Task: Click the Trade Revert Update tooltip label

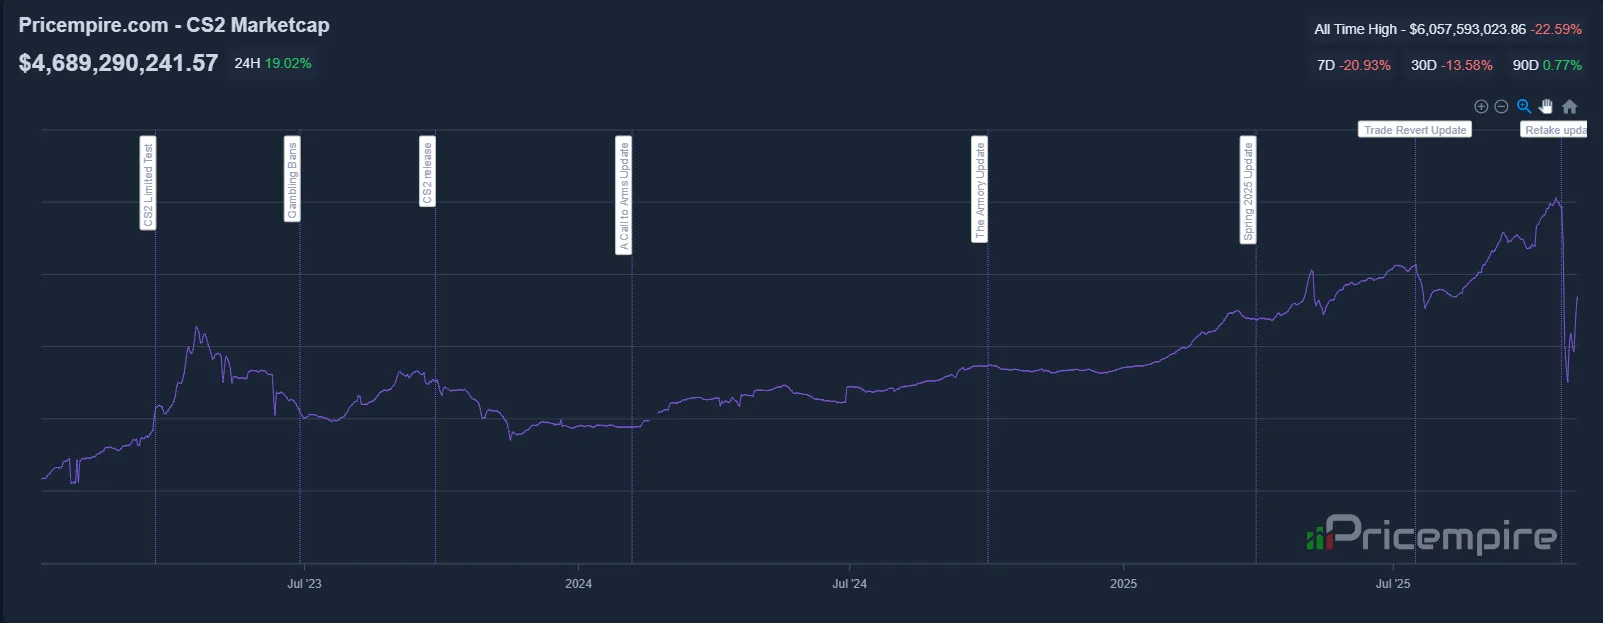Action: (1414, 129)
